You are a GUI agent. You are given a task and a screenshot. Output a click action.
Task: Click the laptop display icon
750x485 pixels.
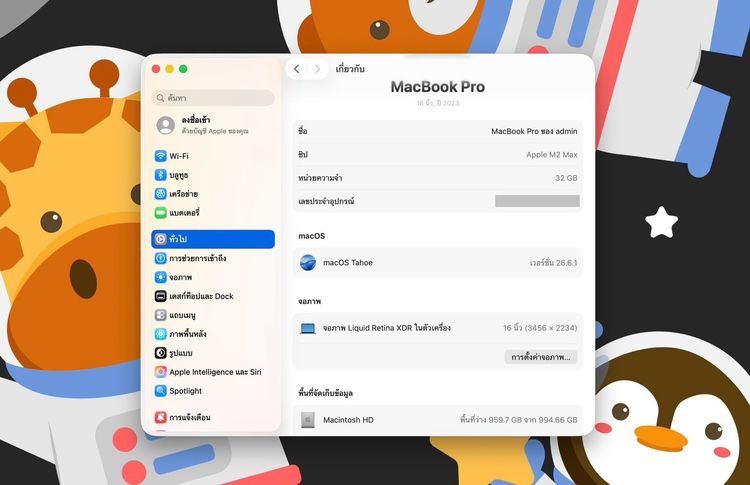[x=308, y=329]
